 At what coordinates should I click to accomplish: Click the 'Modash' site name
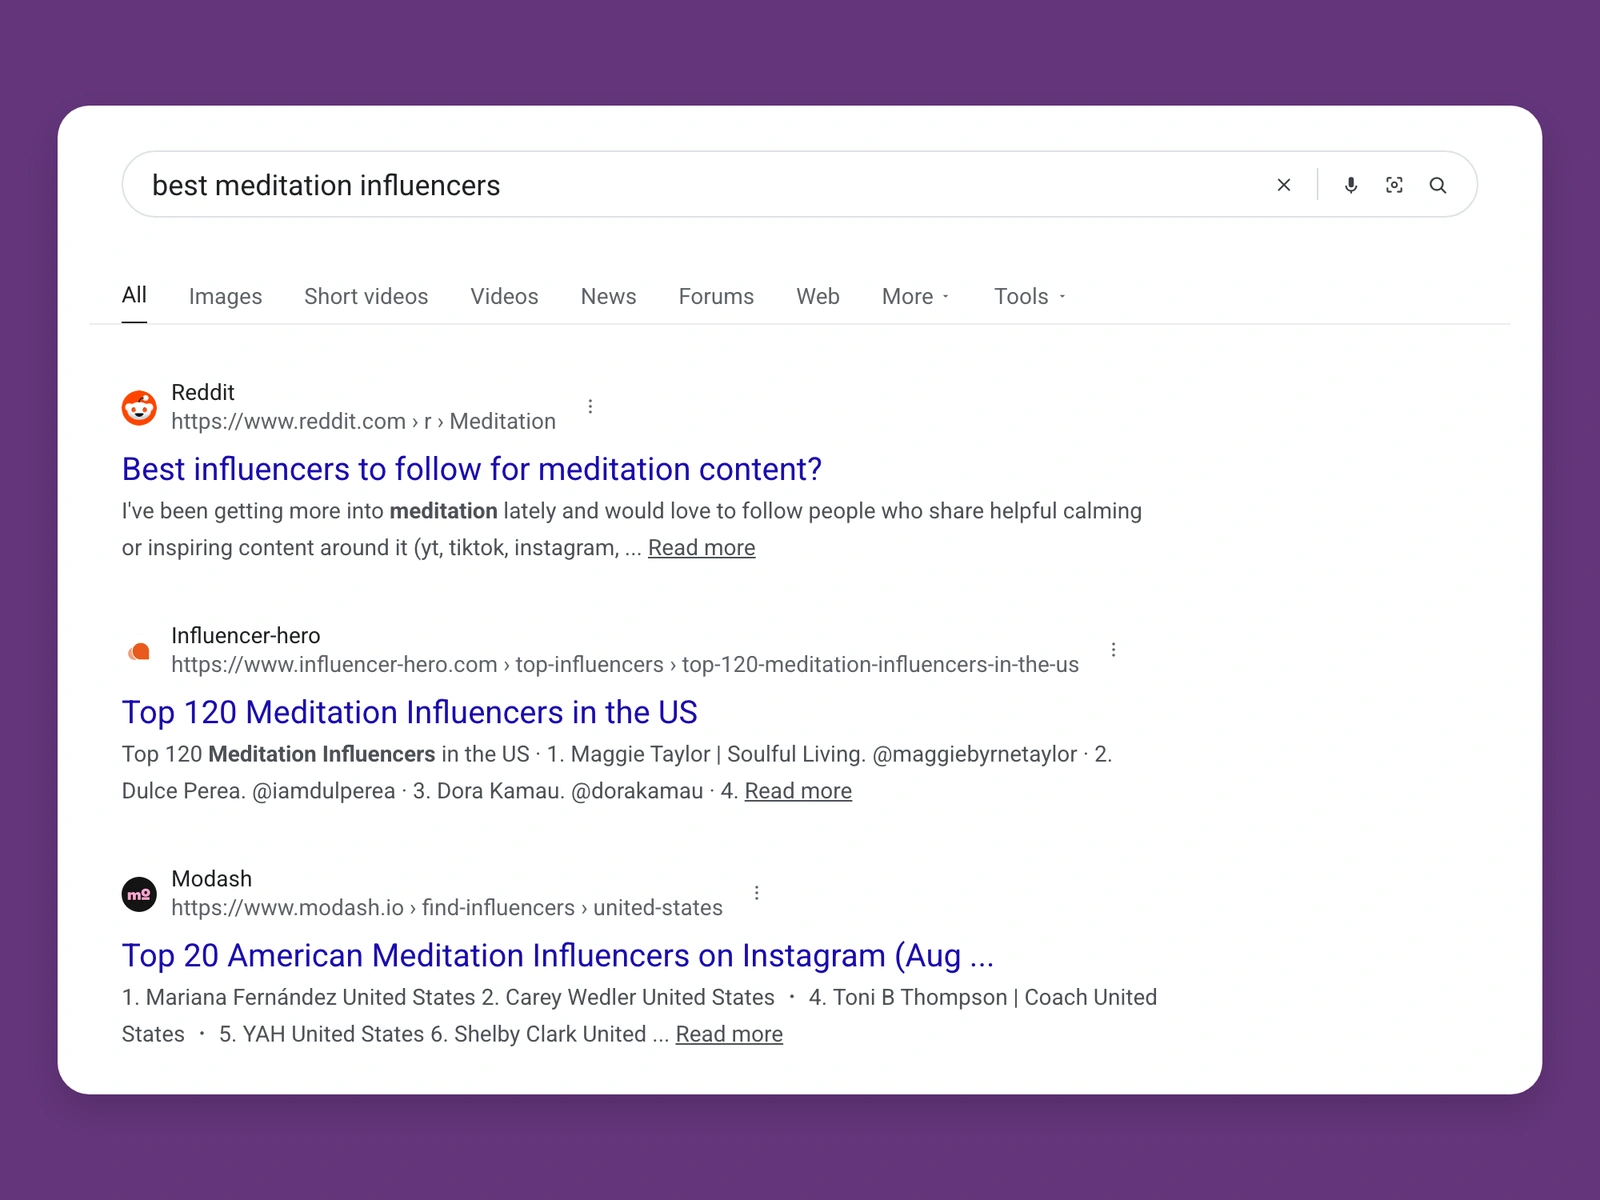click(x=212, y=879)
